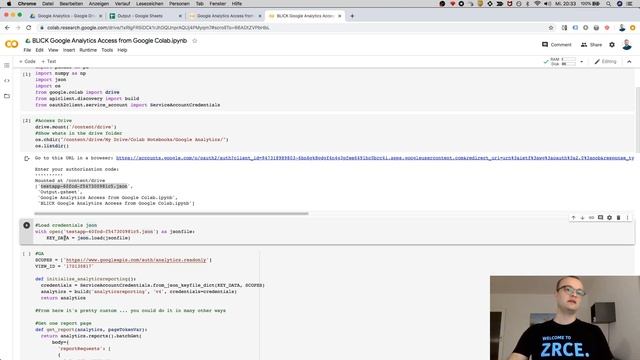
Task: Click the Colab CO logo
Action: click(x=11, y=44)
